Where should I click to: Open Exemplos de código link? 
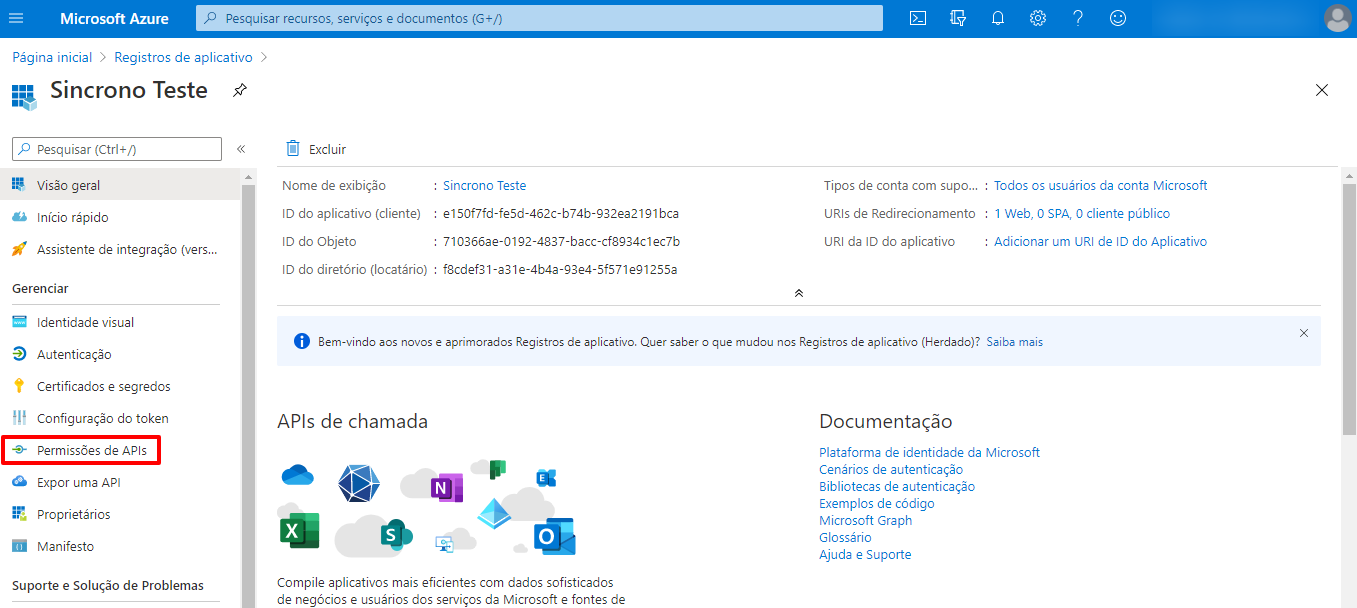coord(877,503)
